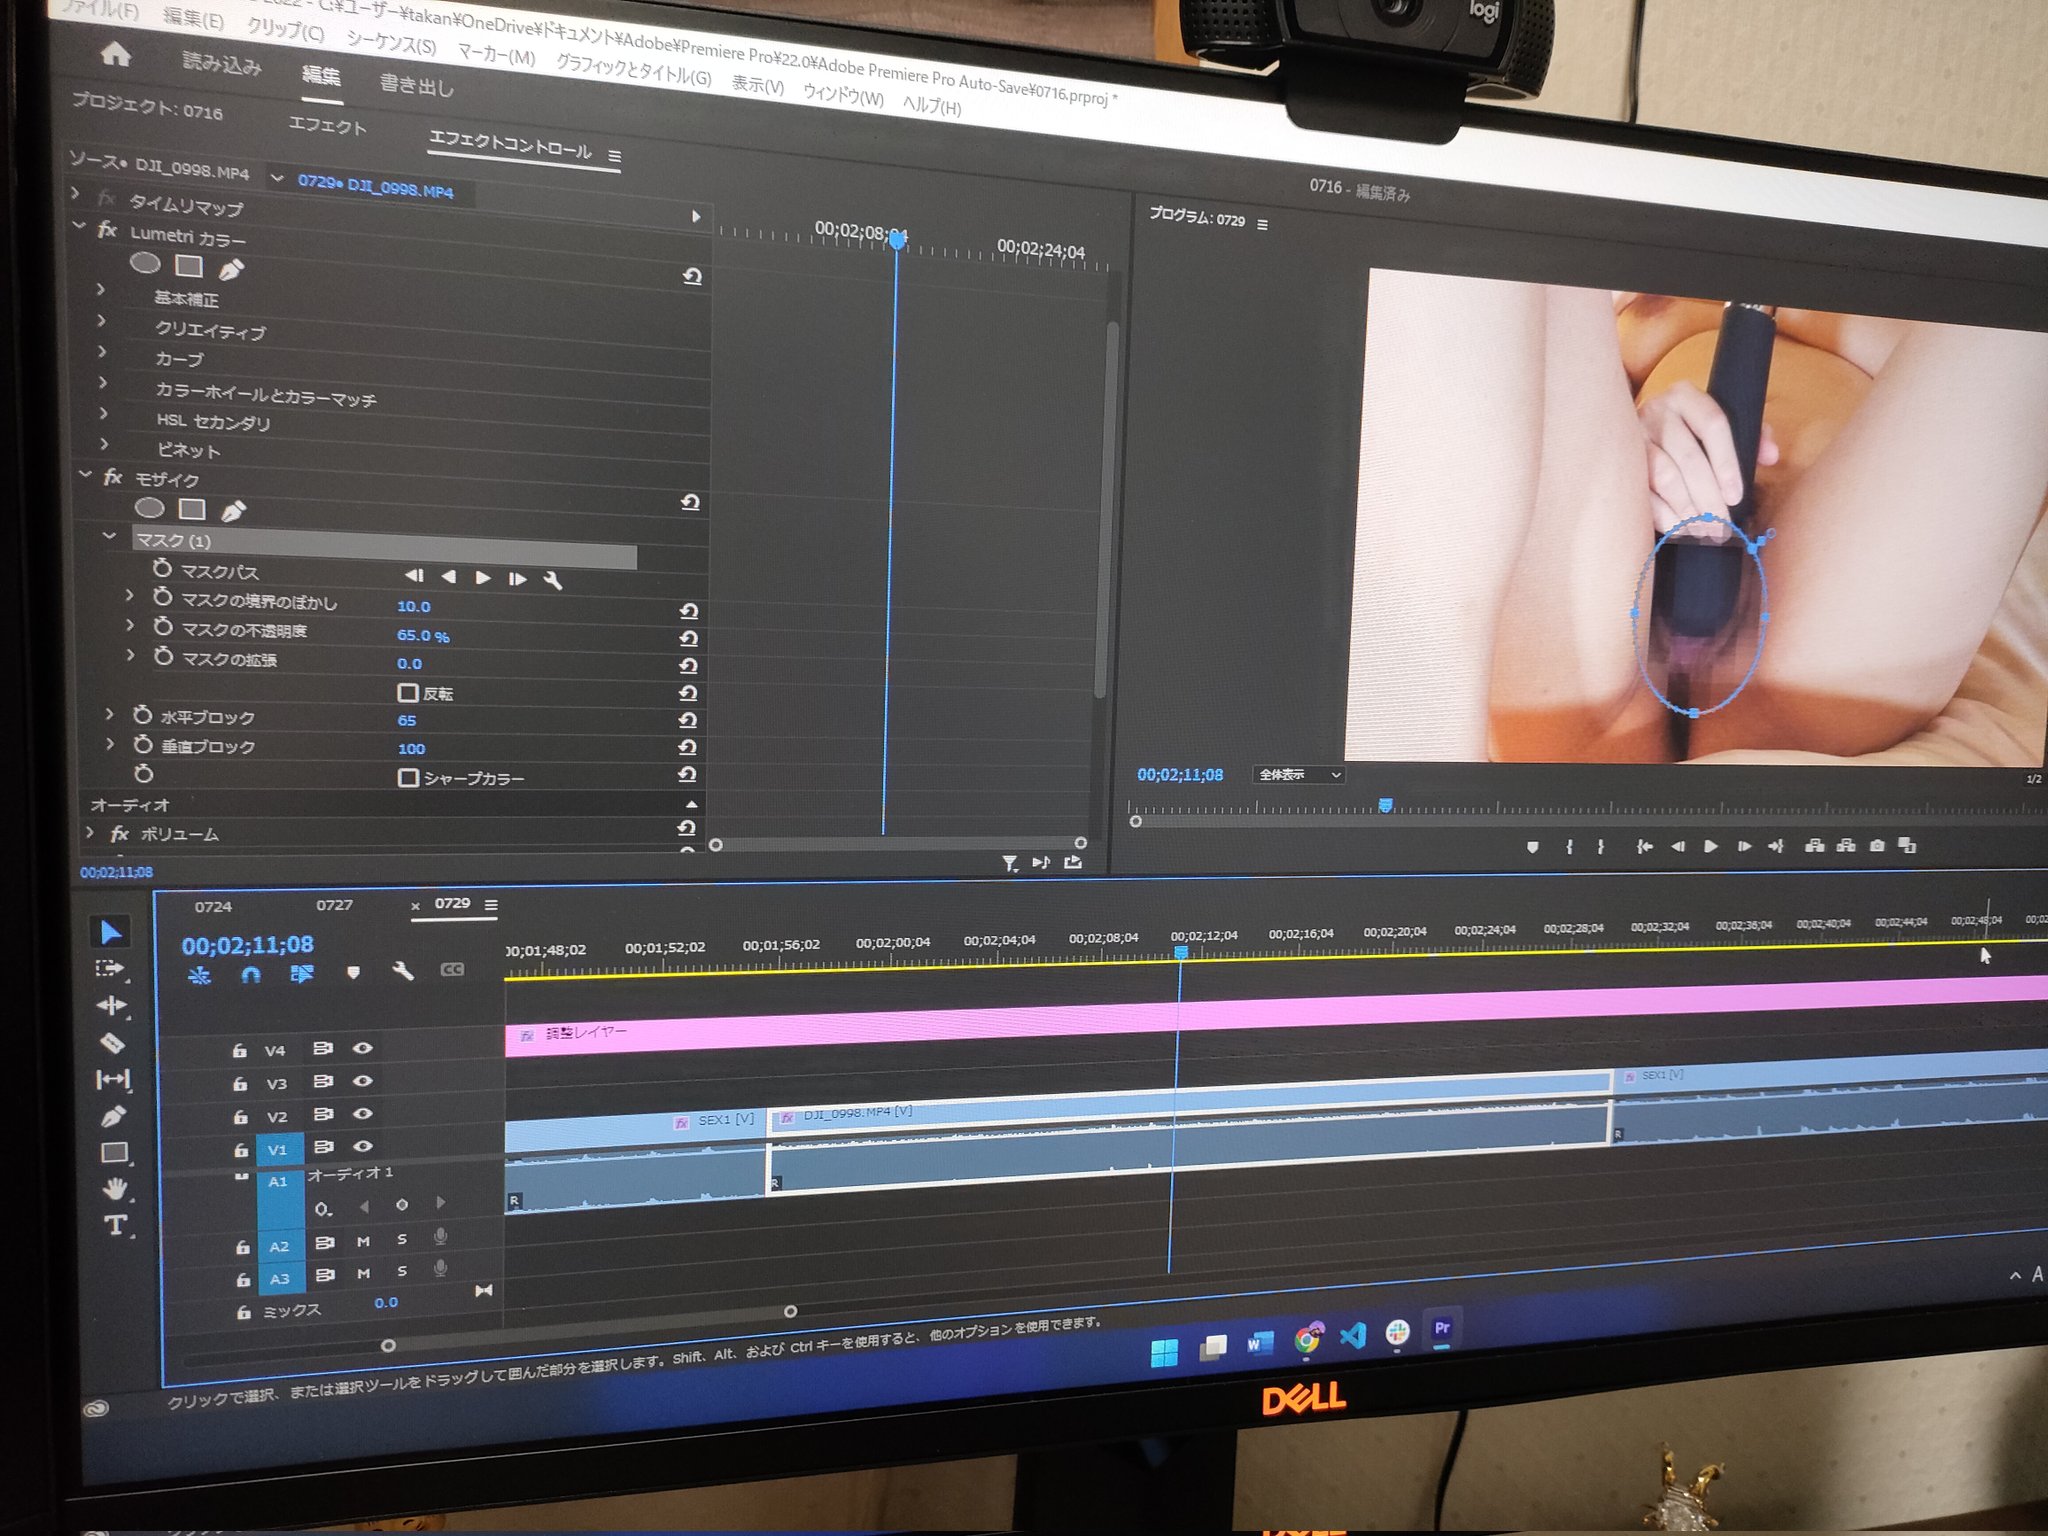The width and height of the screenshot is (2048, 1536).
Task: Choose the Selection tool in the tools panel
Action: 110,932
